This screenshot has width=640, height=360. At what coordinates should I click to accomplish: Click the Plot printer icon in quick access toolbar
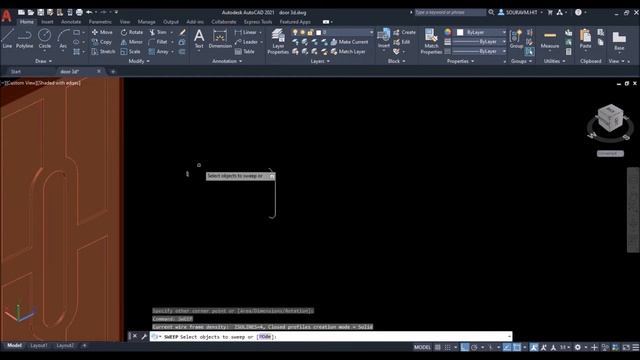tap(79, 12)
